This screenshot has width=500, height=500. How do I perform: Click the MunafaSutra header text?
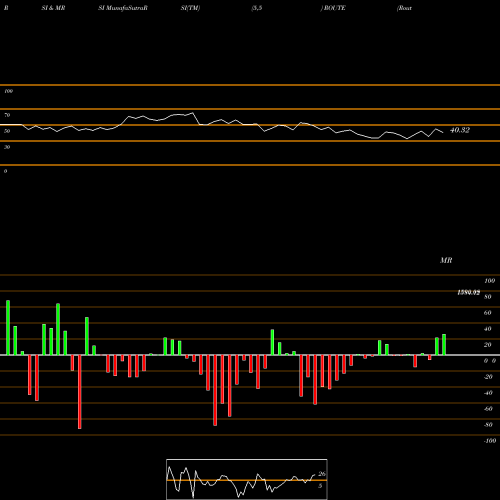pos(126,8)
